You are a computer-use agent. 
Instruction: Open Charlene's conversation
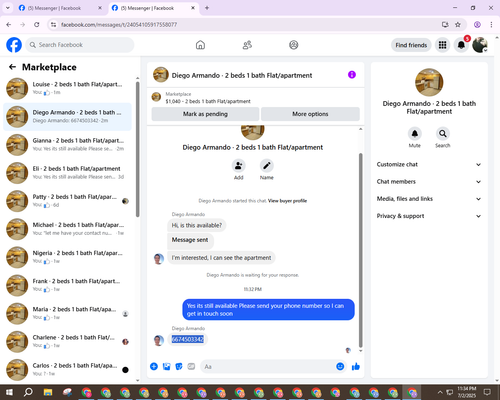click(68, 342)
